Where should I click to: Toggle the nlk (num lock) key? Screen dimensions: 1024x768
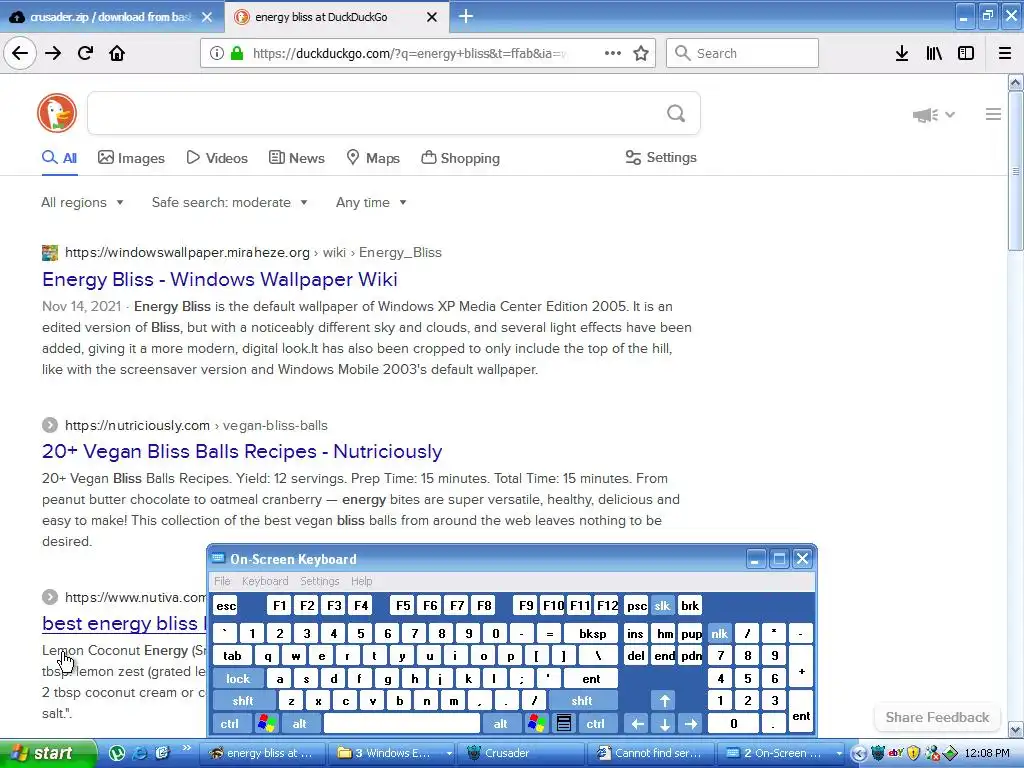coord(720,633)
